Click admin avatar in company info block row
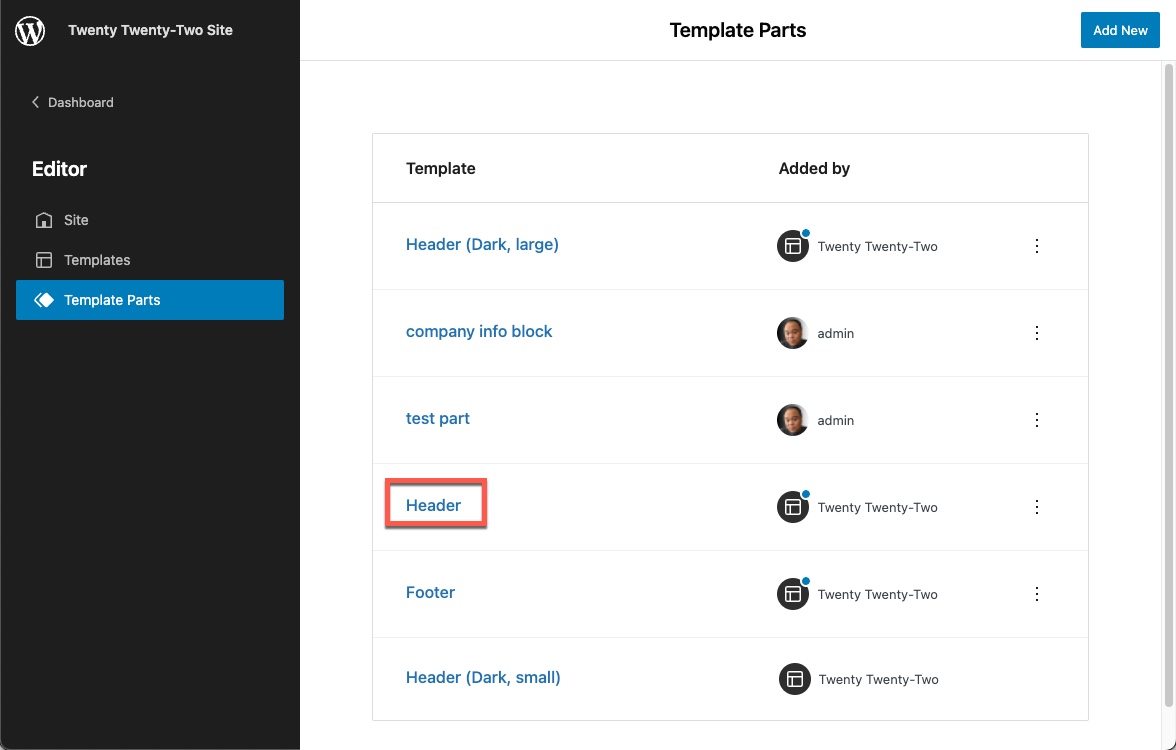 [792, 333]
